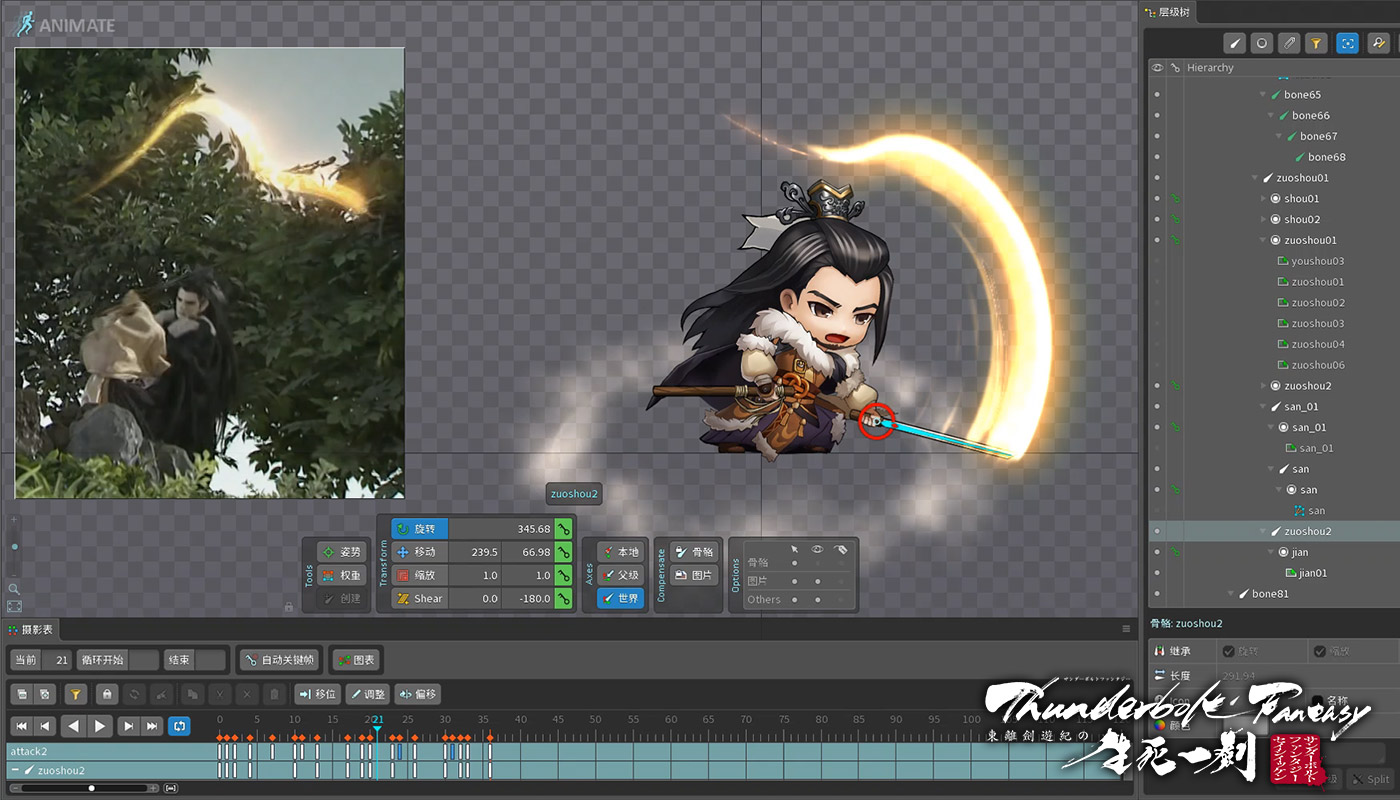Open the Graph (图表) button
This screenshot has width=1400, height=800.
[356, 660]
